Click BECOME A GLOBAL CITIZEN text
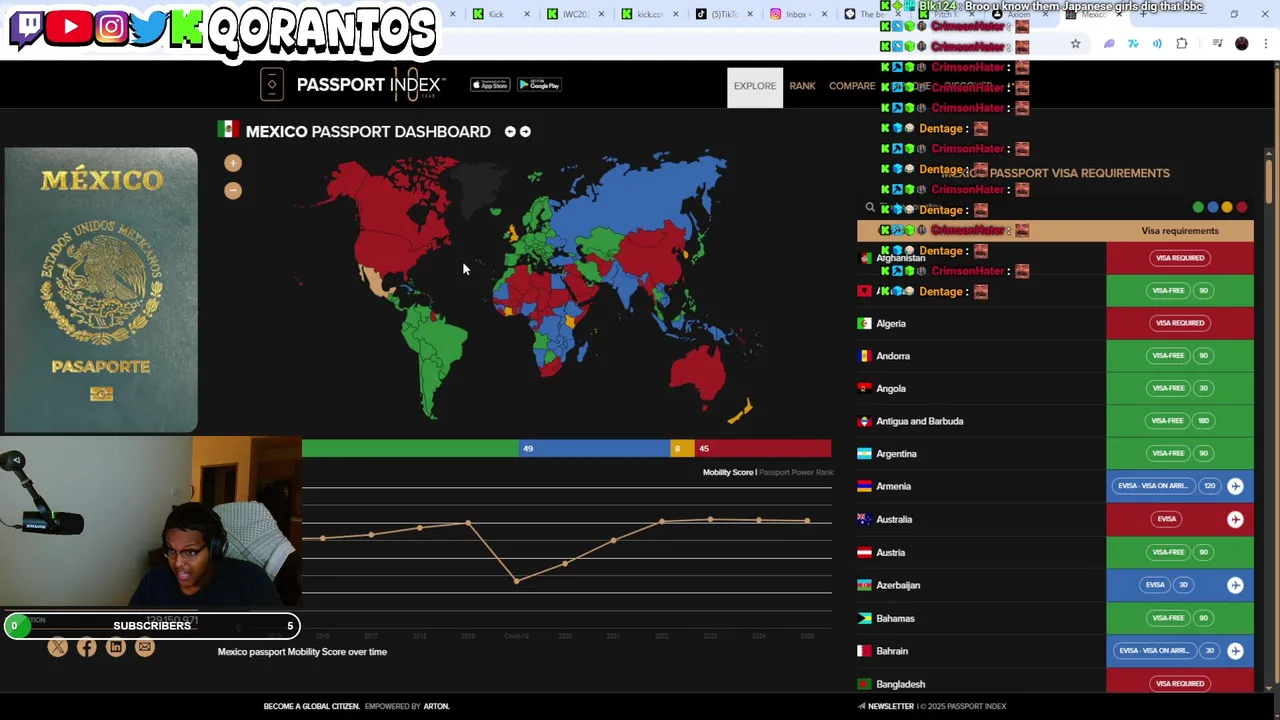Viewport: 1280px width, 720px height. coord(311,706)
